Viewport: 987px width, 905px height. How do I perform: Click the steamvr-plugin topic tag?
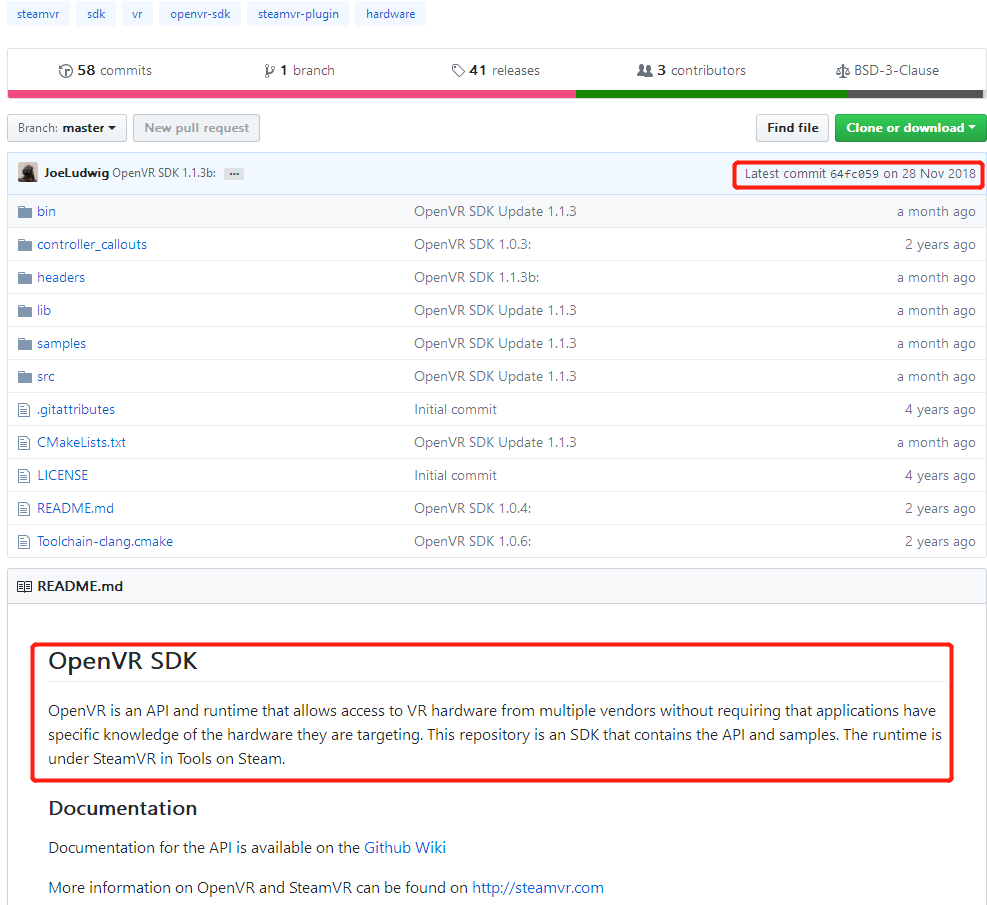point(298,14)
